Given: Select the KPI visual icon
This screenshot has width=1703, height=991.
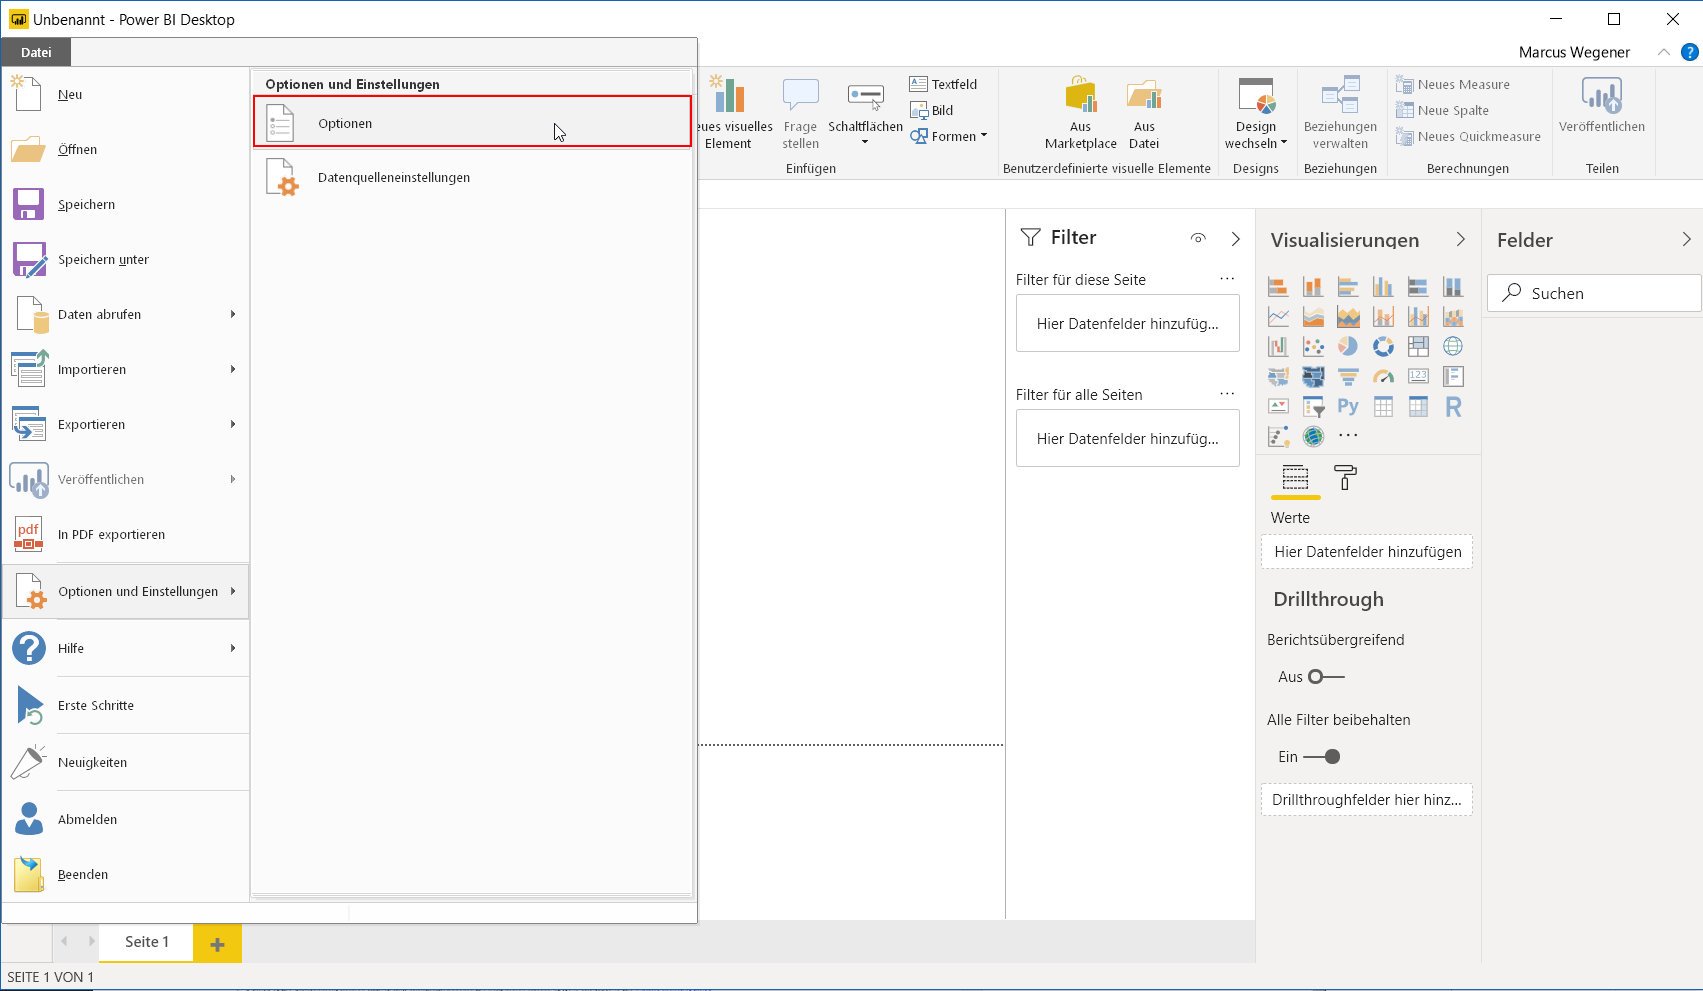Looking at the screenshot, I should coord(1278,406).
